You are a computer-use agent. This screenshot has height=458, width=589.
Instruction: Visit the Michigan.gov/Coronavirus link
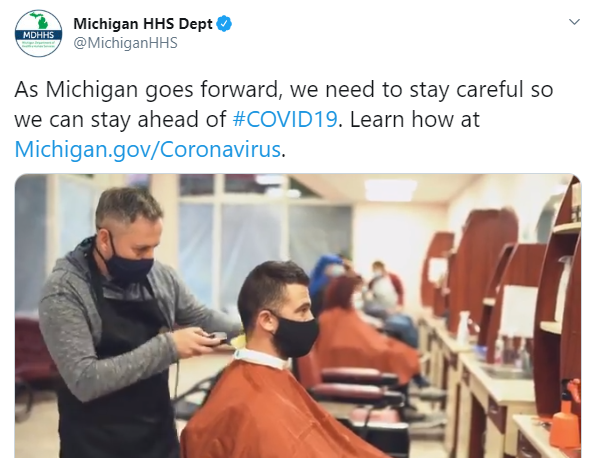pyautogui.click(x=148, y=150)
